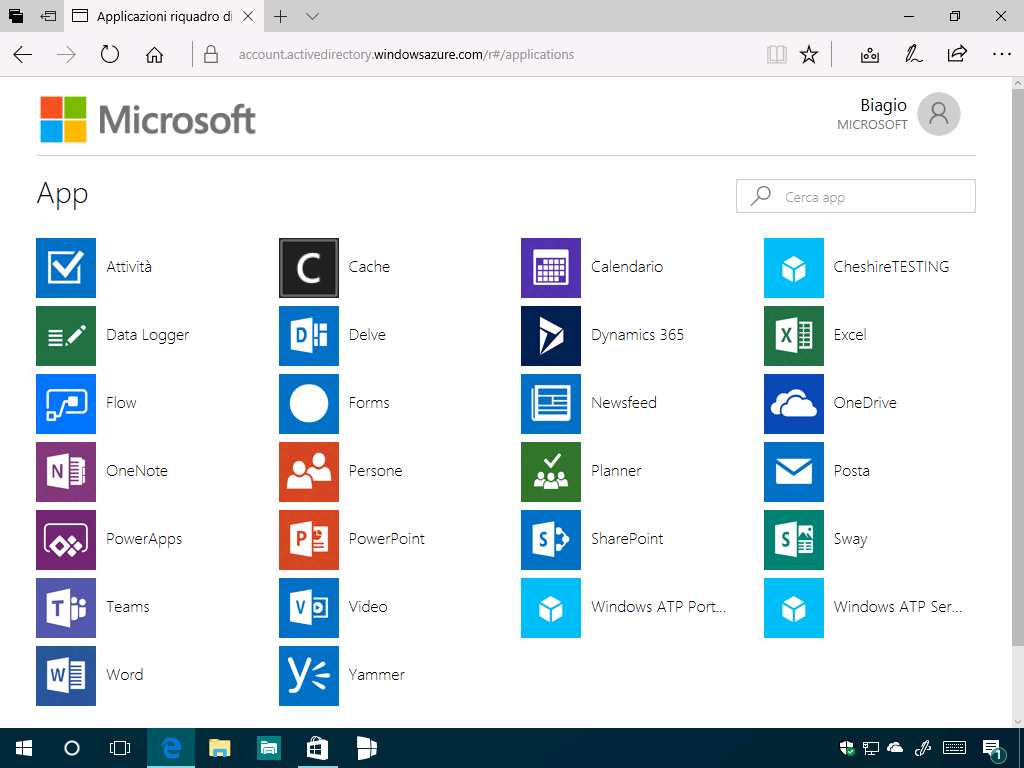The image size is (1024, 768).
Task: Expand the tab preview dropdown
Action: point(312,16)
